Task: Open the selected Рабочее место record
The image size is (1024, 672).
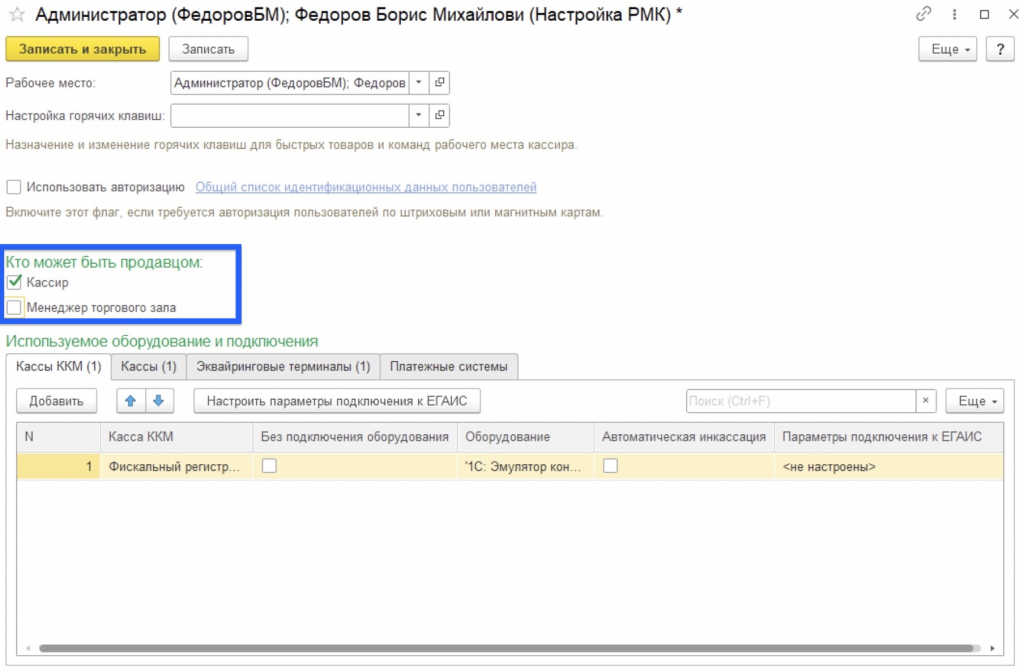Action: [440, 82]
